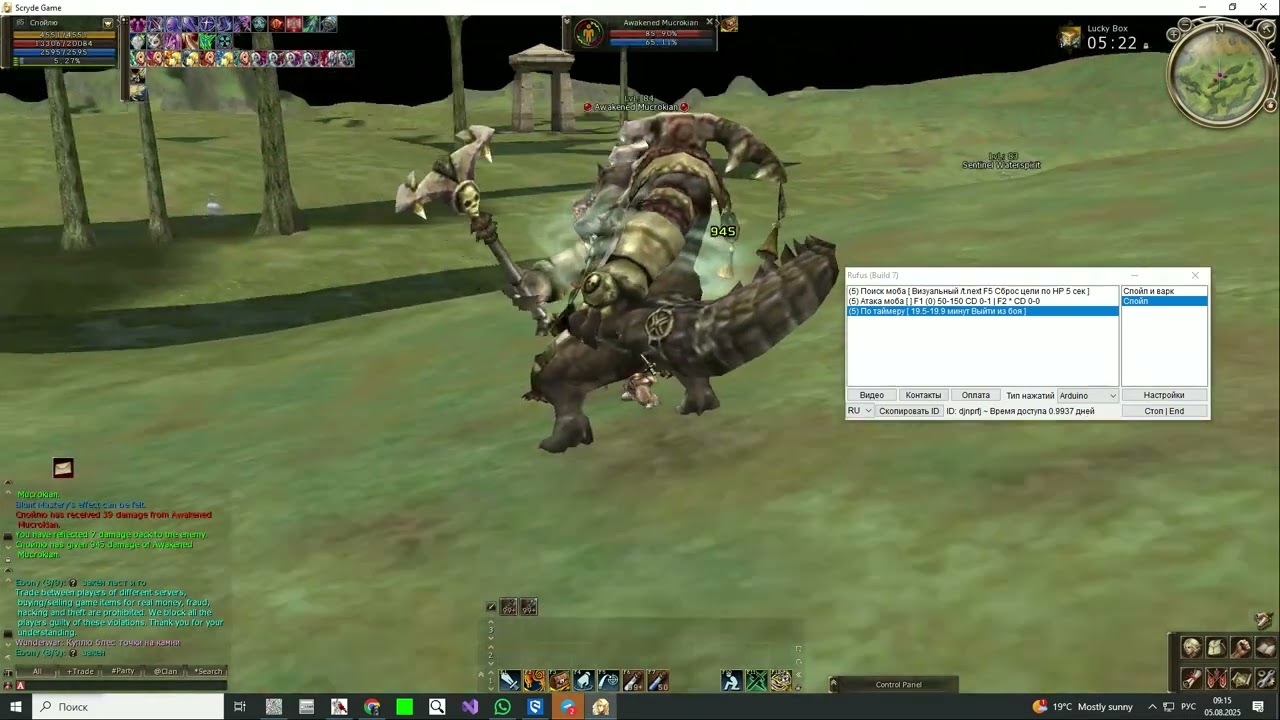Open the Scryde game taskbar icon

tap(601, 707)
